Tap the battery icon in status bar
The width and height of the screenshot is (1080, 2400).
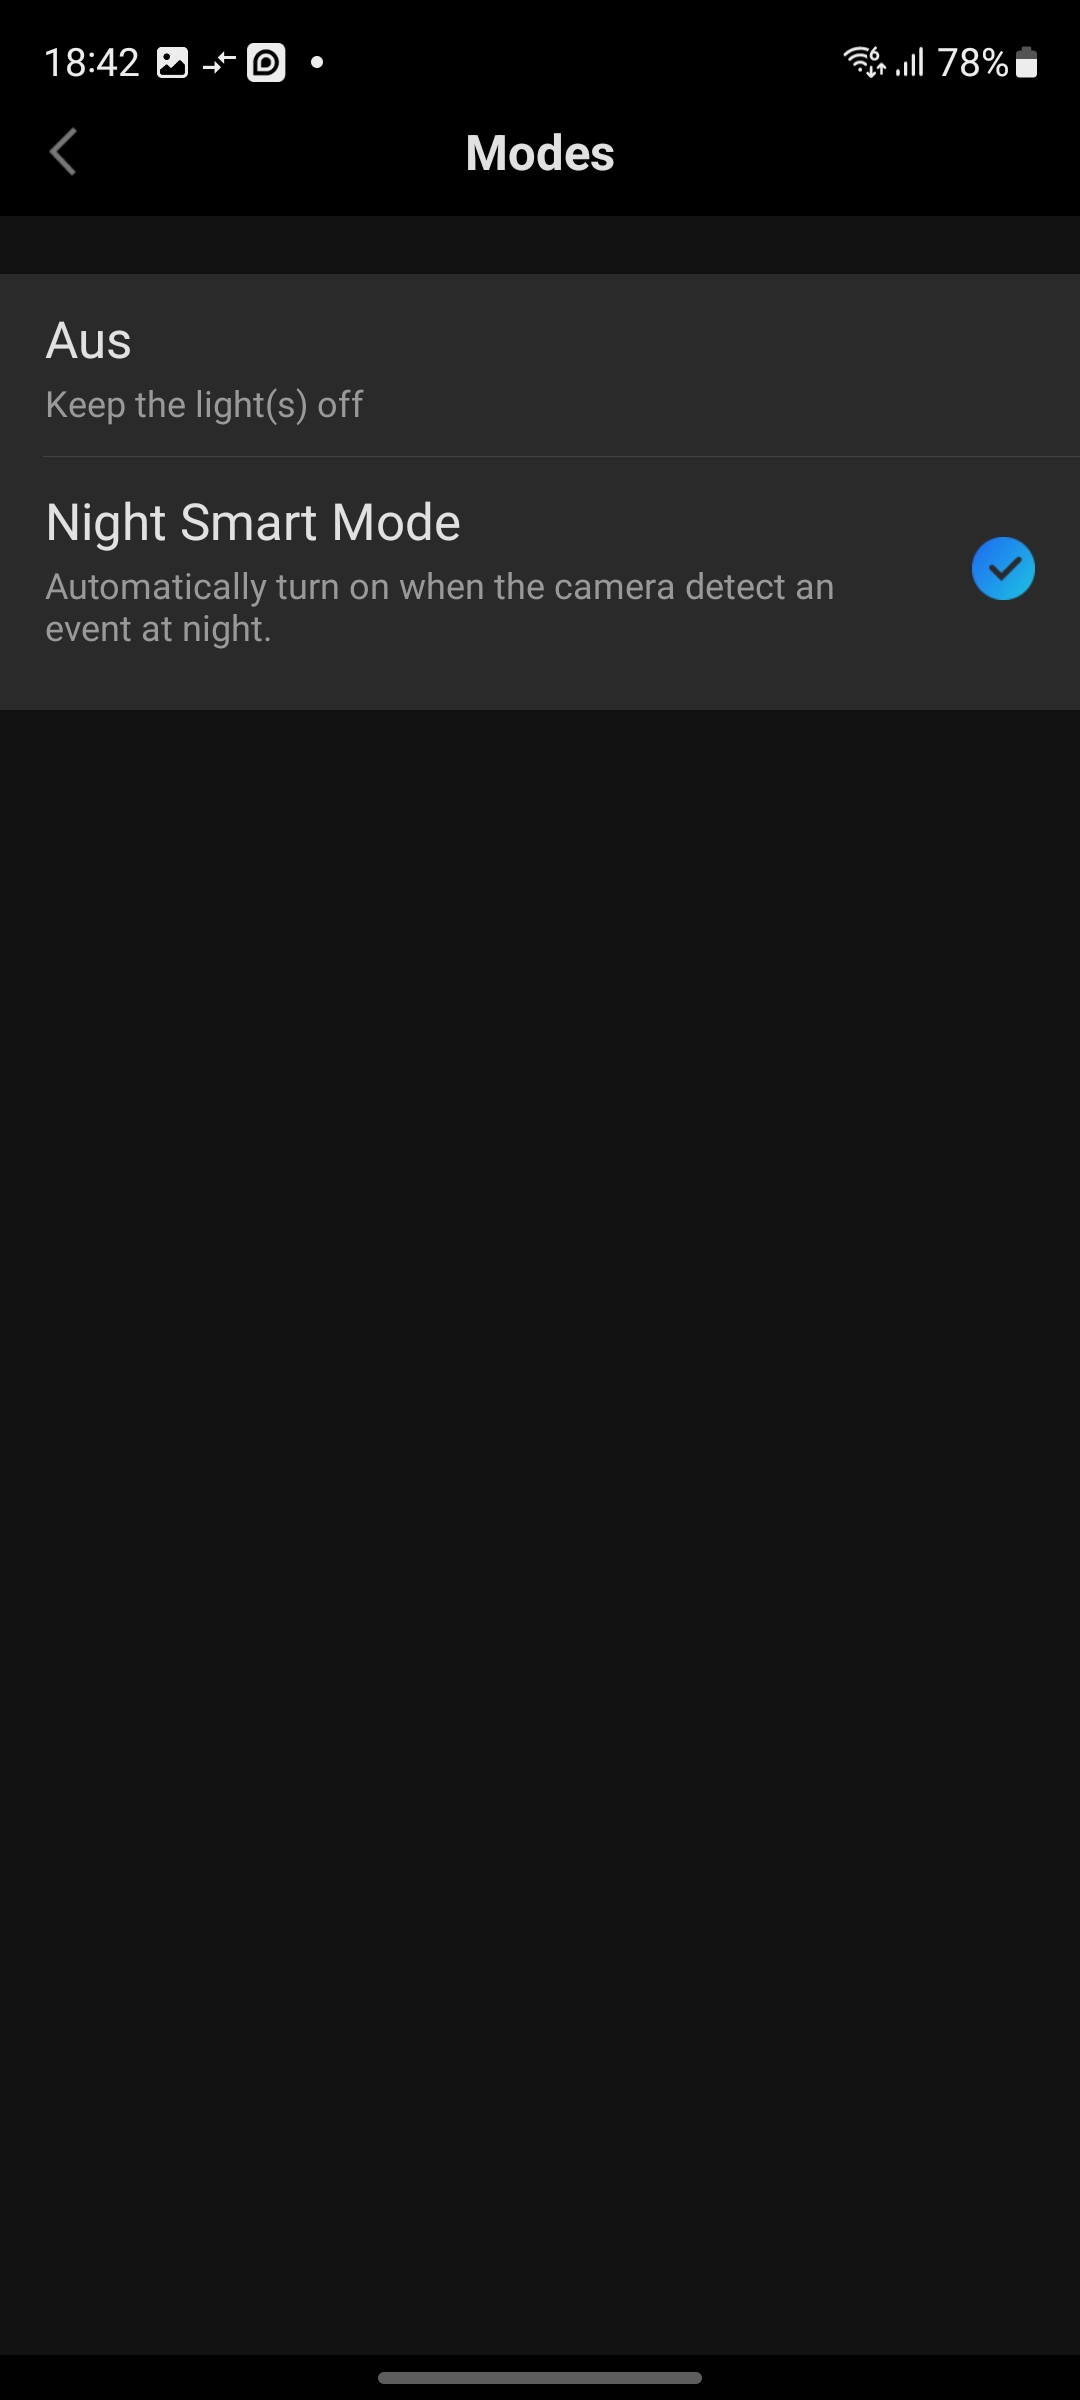pos(1027,63)
